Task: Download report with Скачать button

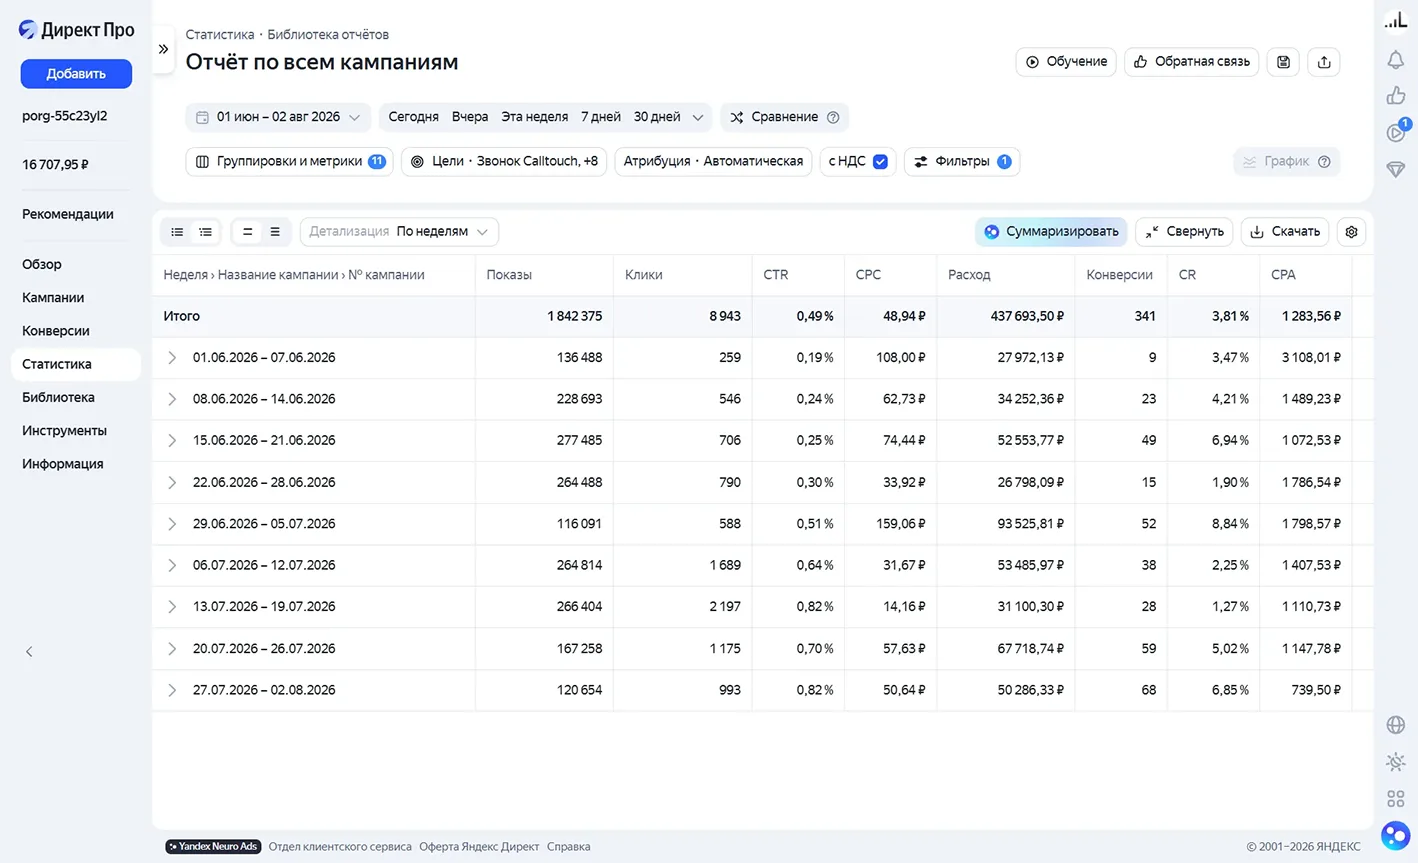Action: click(x=1285, y=232)
